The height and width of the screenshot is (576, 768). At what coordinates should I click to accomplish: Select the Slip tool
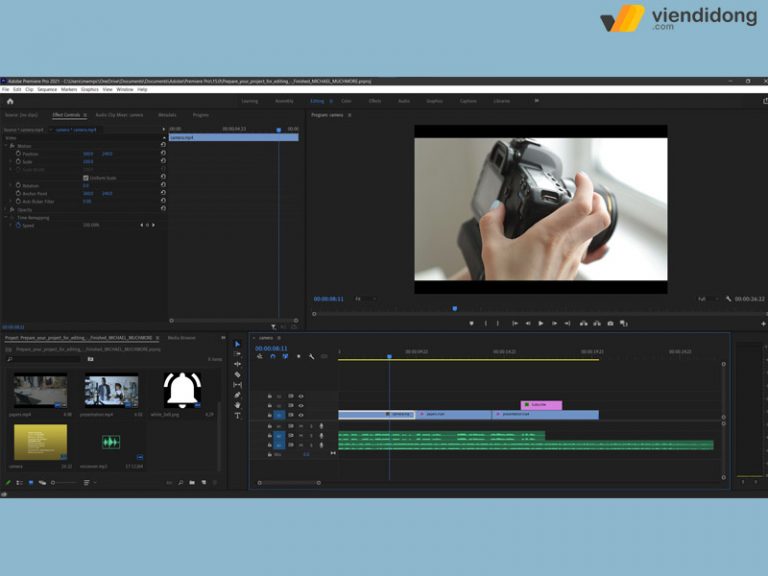click(238, 385)
